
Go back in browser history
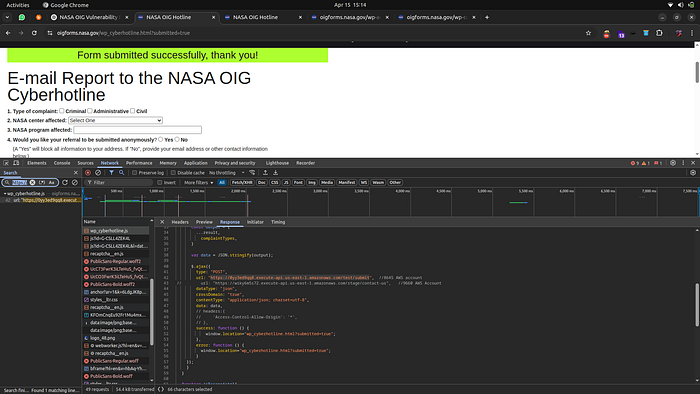pos(8,33)
